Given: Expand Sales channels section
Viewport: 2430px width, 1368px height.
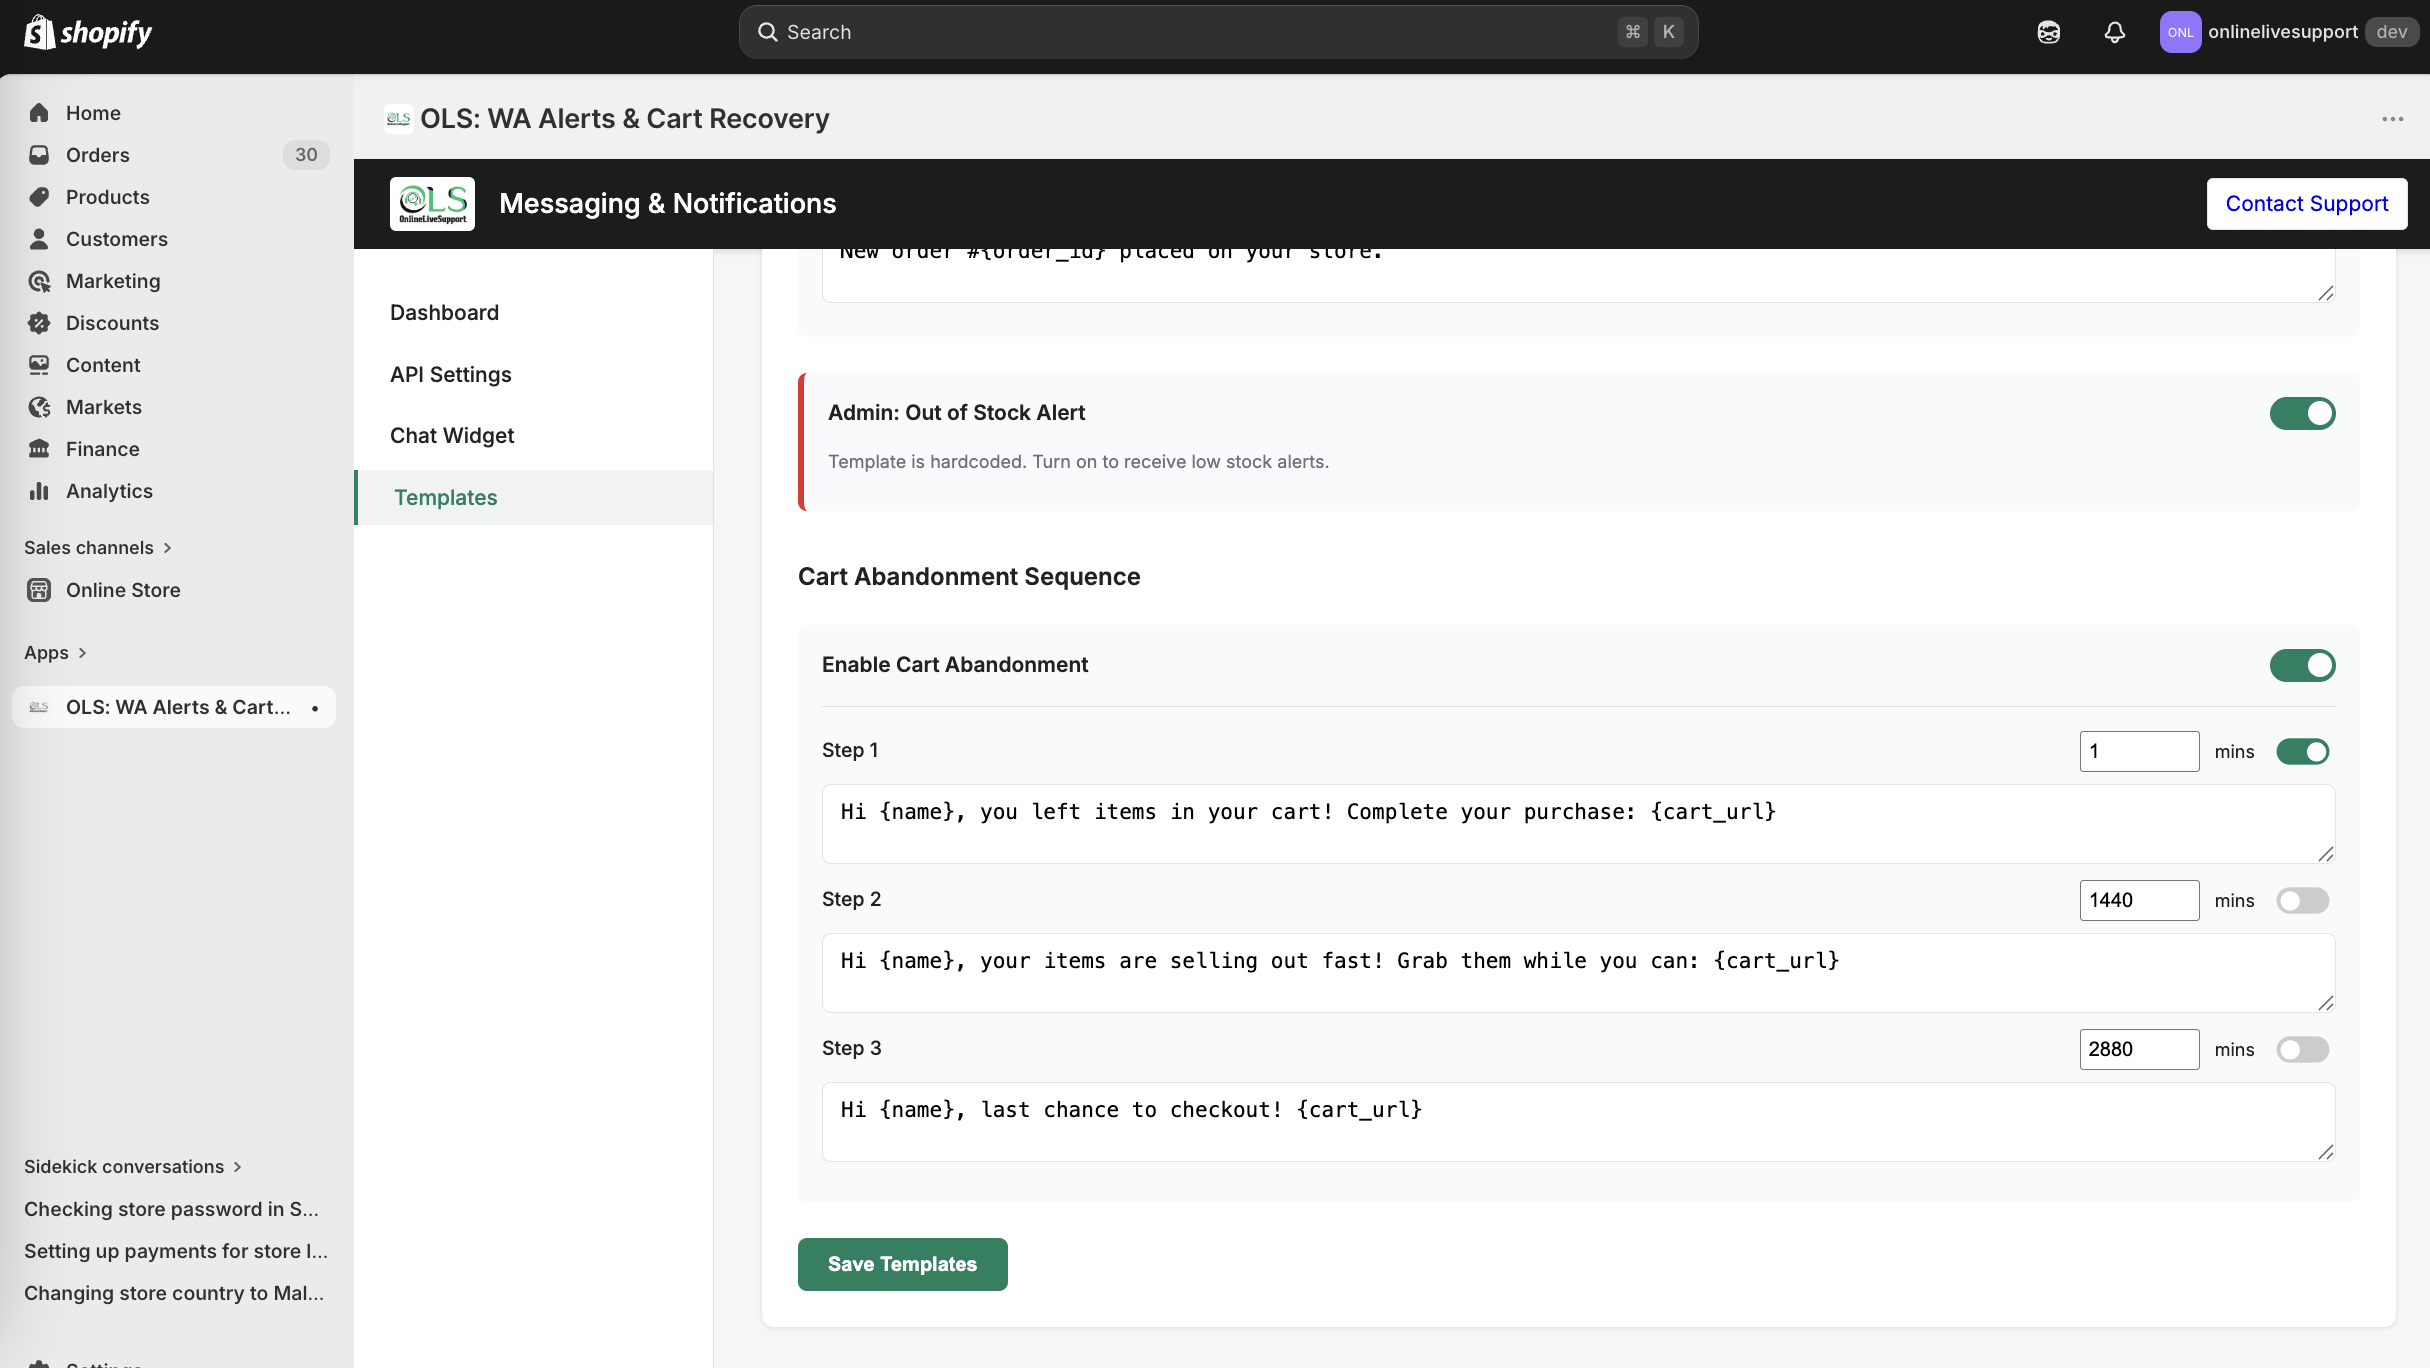Looking at the screenshot, I should click(98, 548).
